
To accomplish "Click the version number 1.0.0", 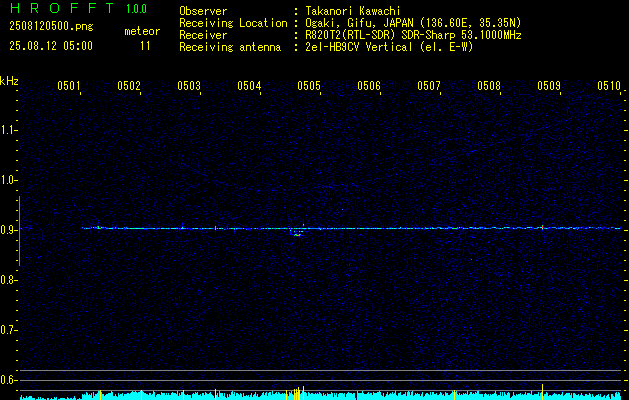I will click(x=136, y=9).
